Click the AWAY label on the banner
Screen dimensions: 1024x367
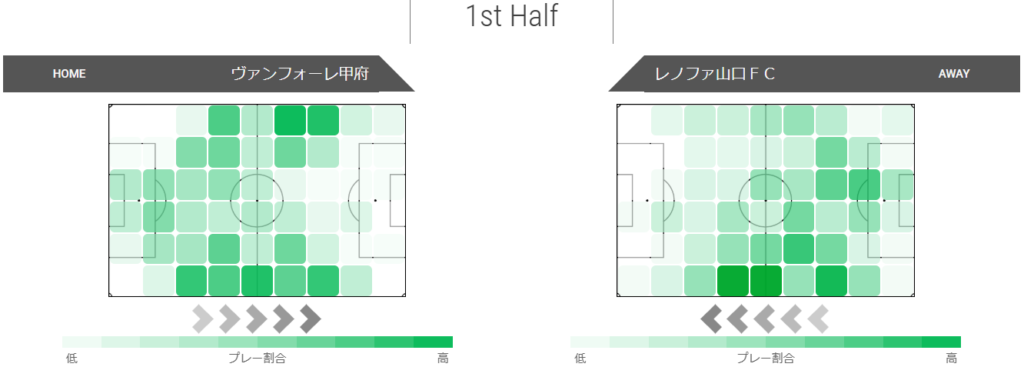point(954,74)
